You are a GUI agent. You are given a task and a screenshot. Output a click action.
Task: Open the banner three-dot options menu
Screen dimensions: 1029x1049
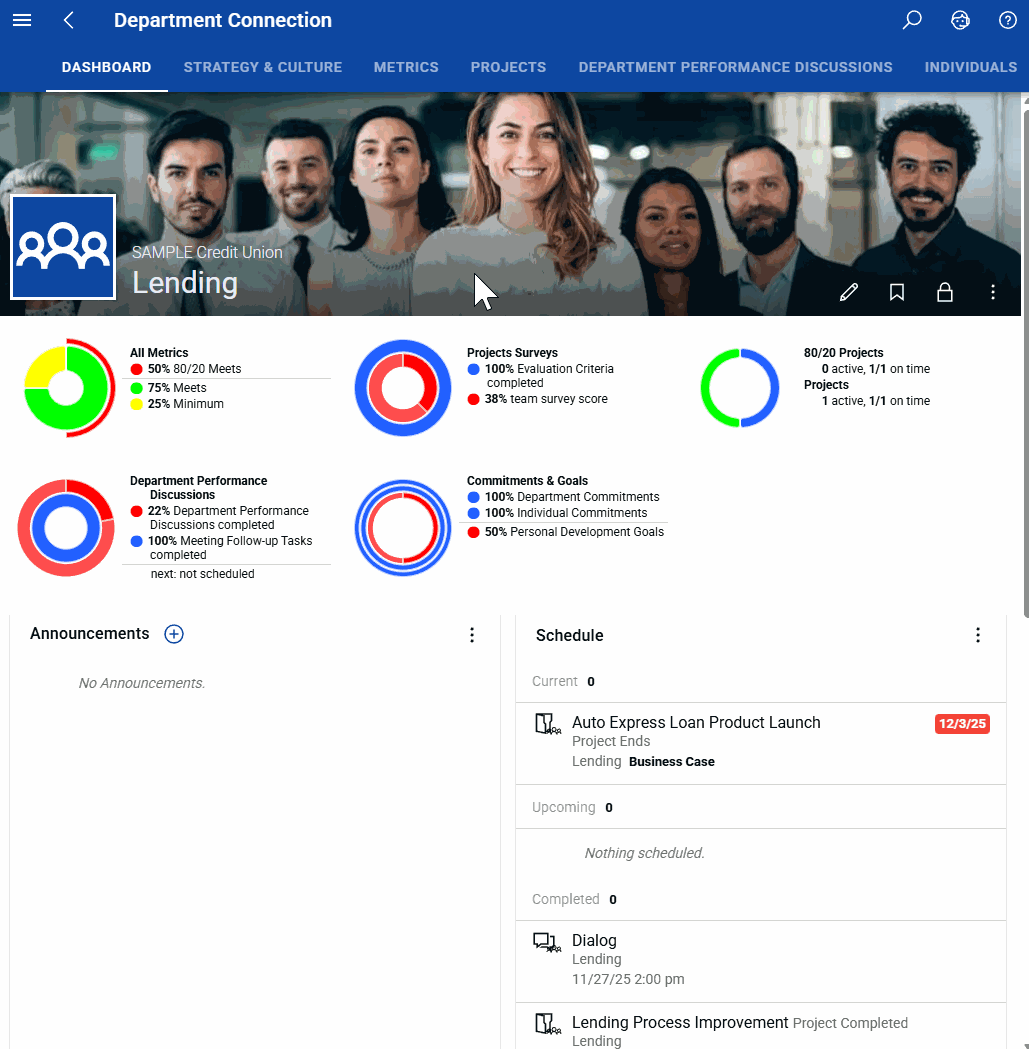click(993, 292)
